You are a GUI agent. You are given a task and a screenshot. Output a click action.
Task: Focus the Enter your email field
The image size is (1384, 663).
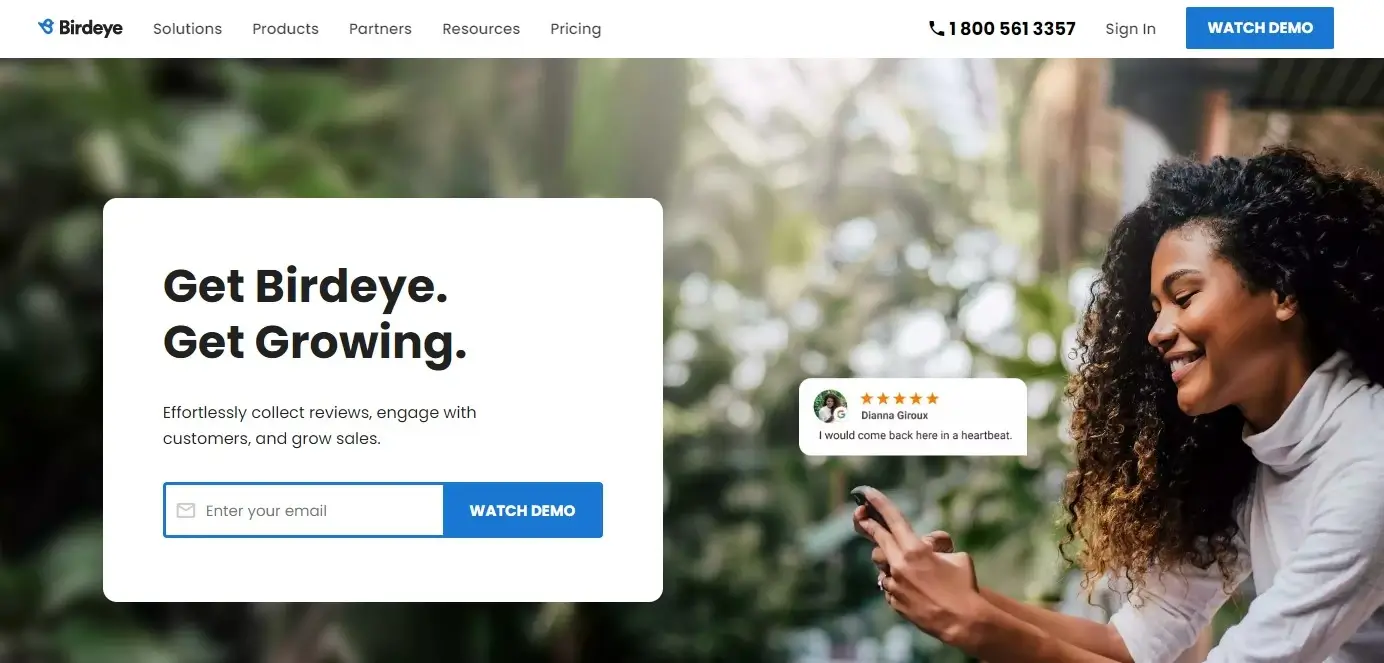pos(304,510)
